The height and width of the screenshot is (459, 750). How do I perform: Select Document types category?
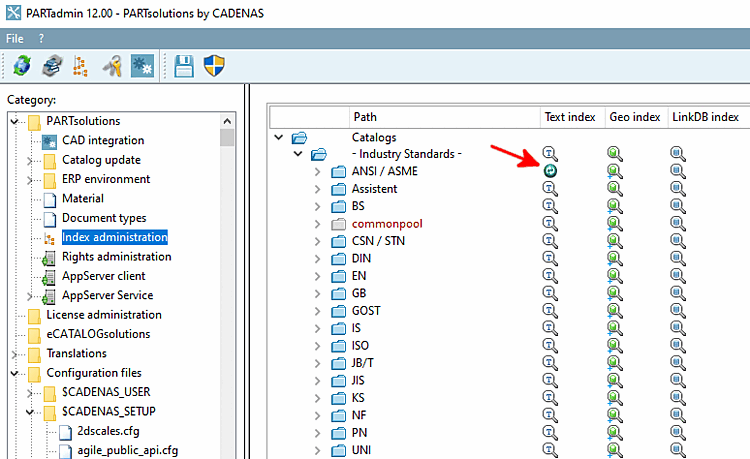coord(104,218)
